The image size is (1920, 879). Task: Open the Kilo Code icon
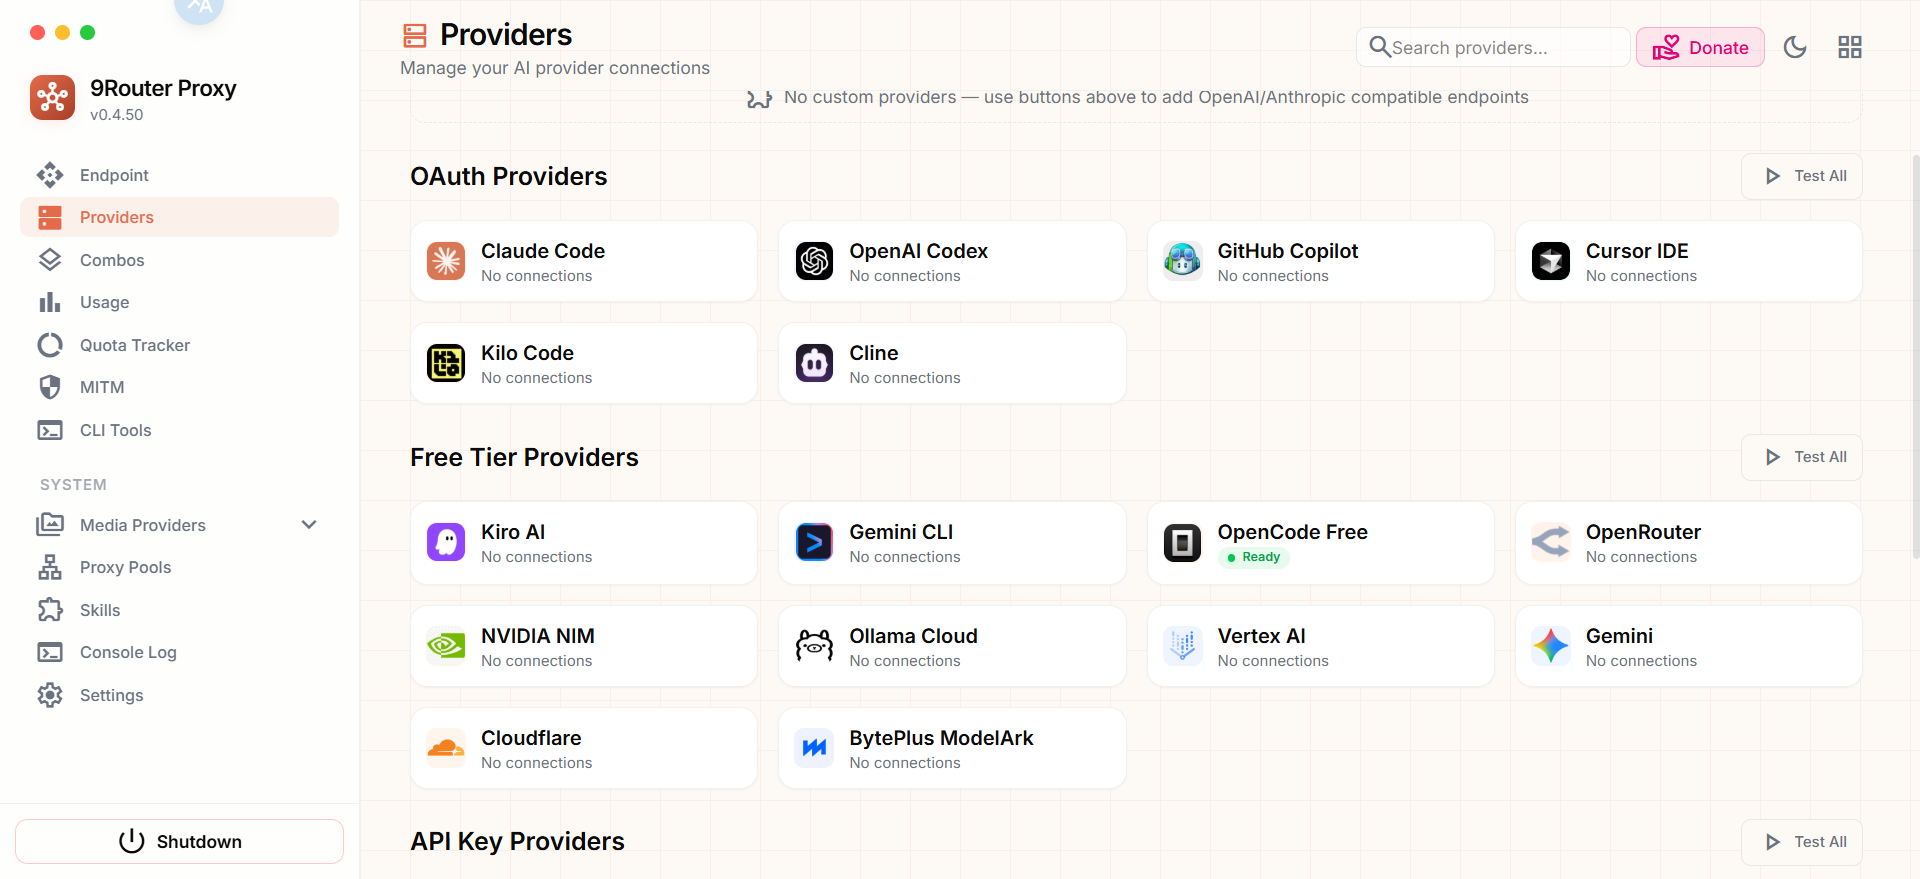446,363
